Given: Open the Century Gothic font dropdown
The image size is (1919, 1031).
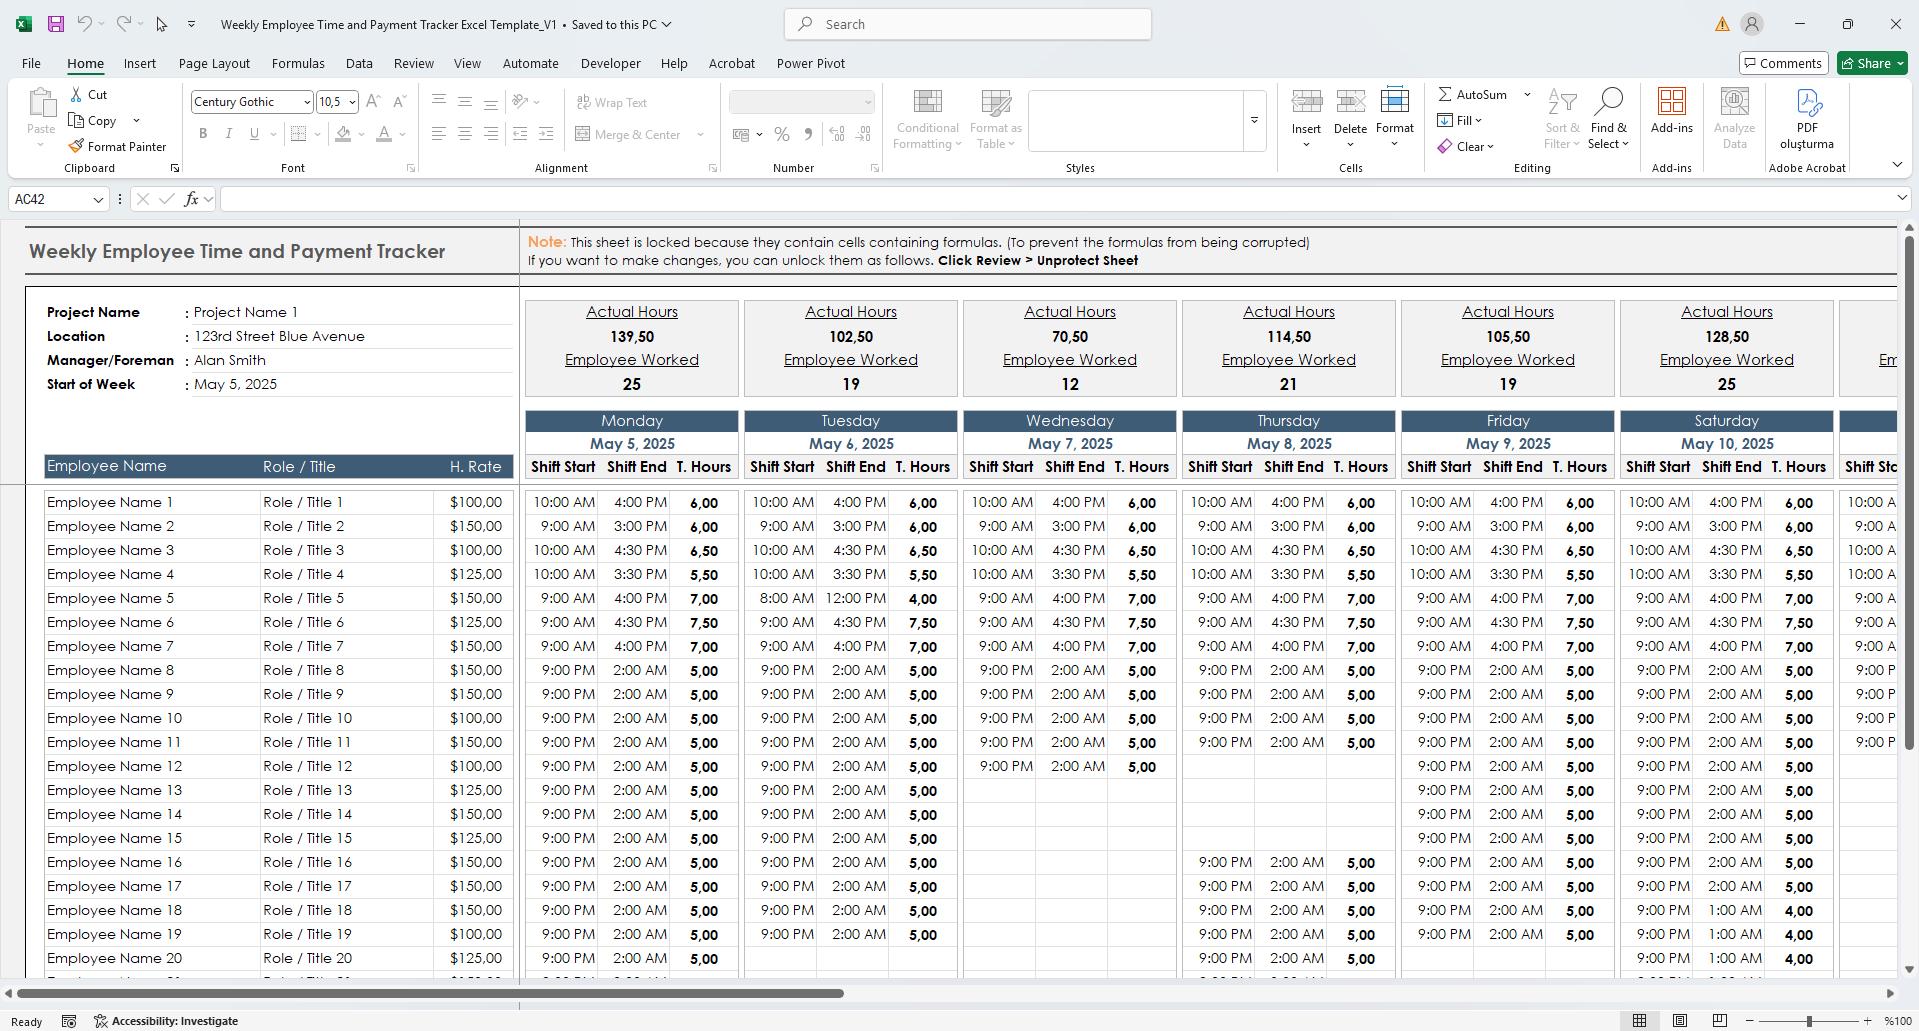Looking at the screenshot, I should coord(306,102).
